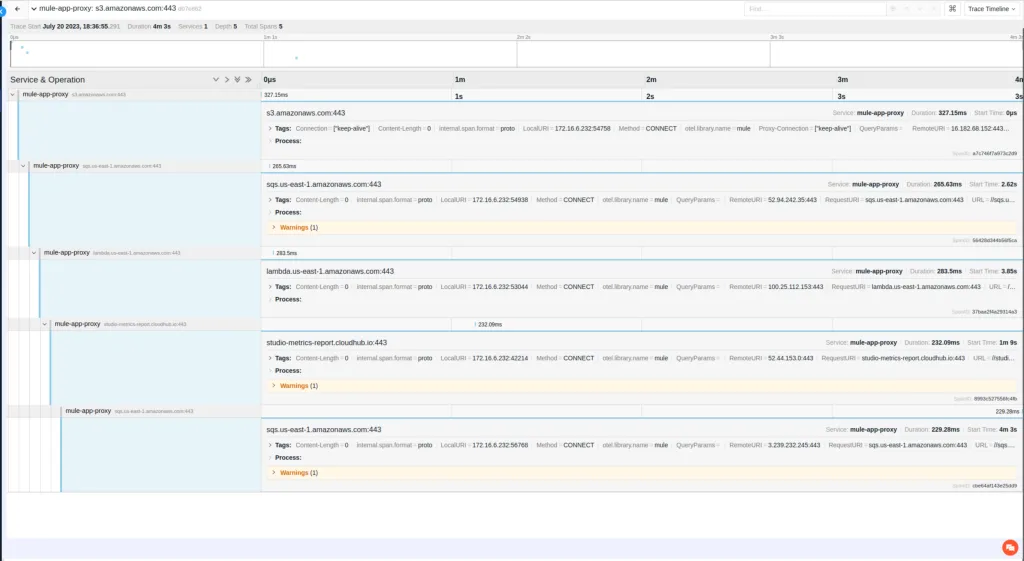This screenshot has height=561, width=1024.
Task: Collapse the trace title chevron
Action: click(x=31, y=8)
